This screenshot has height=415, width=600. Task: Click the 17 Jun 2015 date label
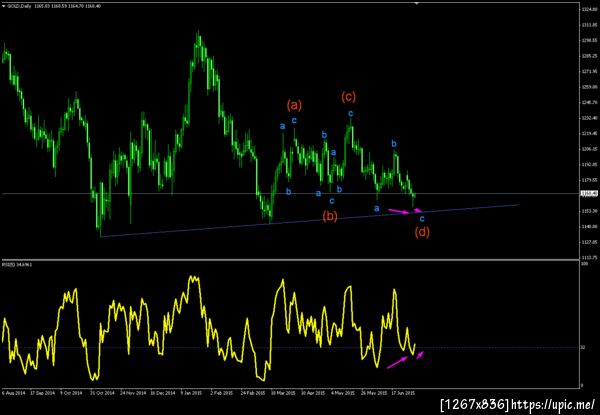[403, 393]
